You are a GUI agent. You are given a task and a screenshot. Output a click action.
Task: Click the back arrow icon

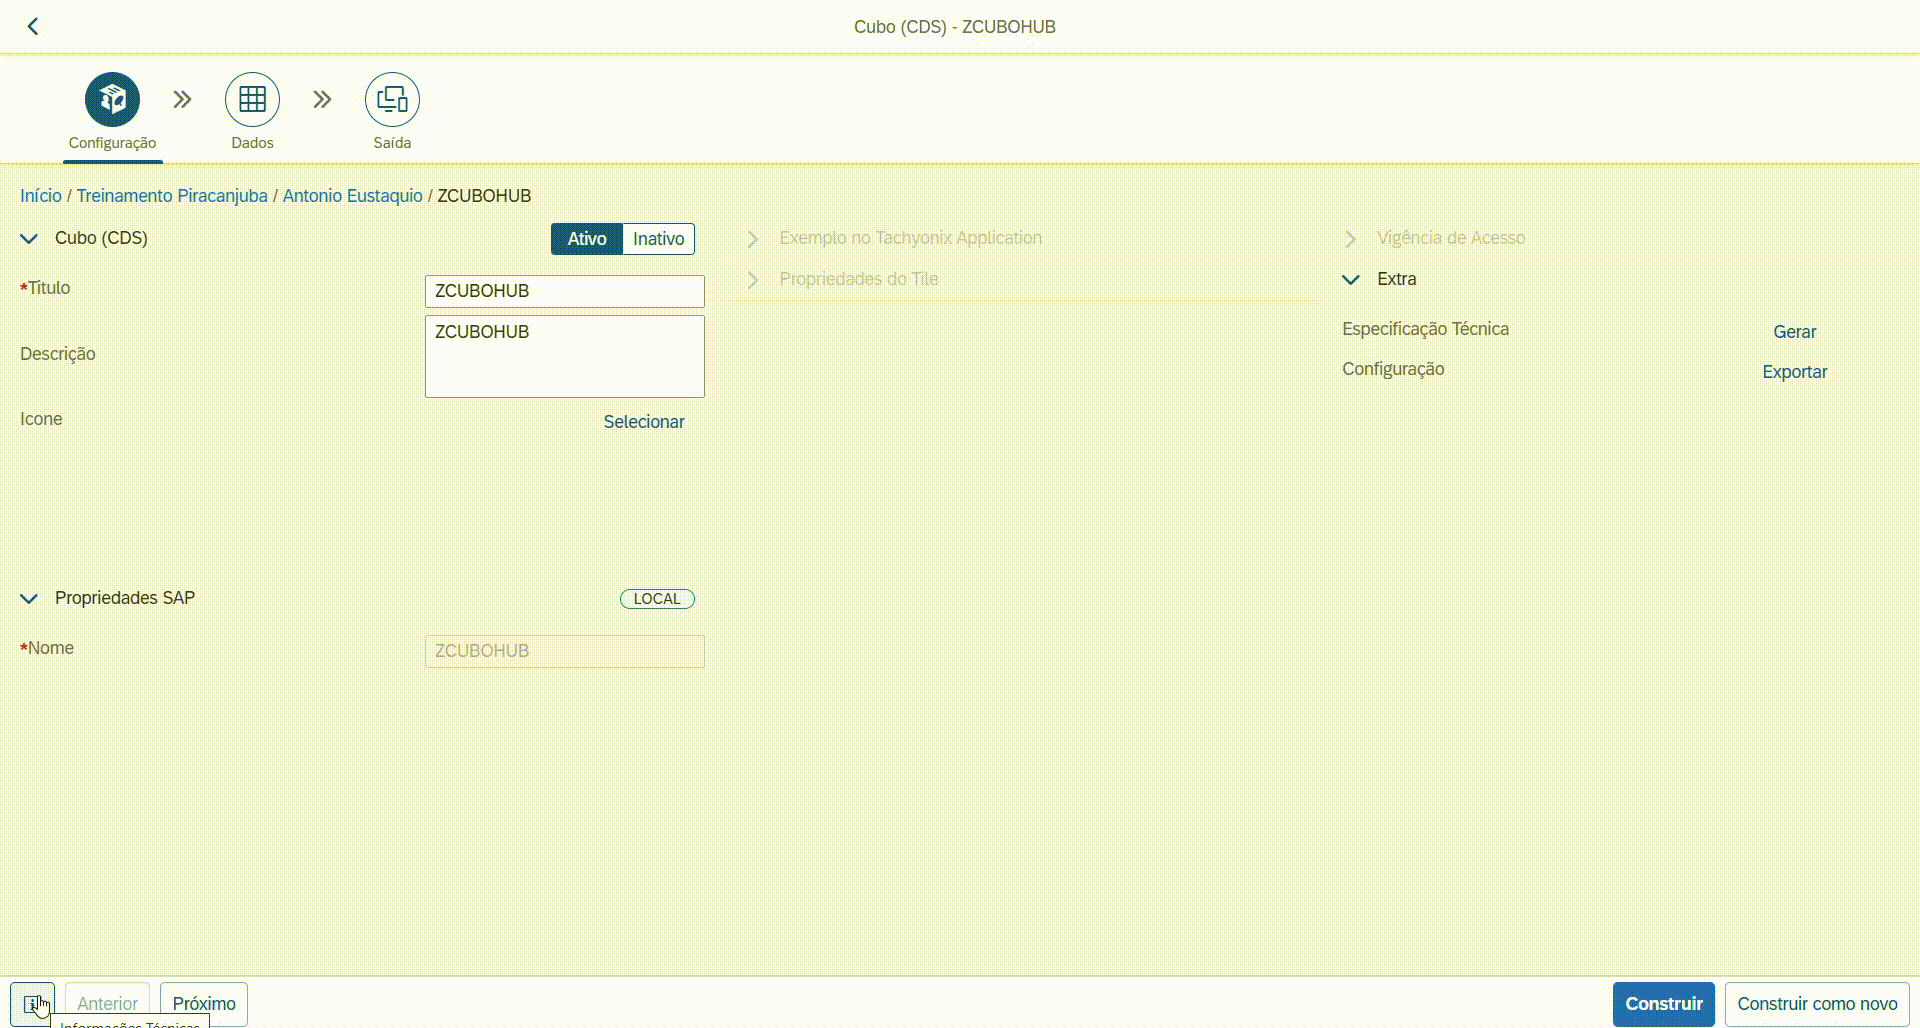[33, 27]
